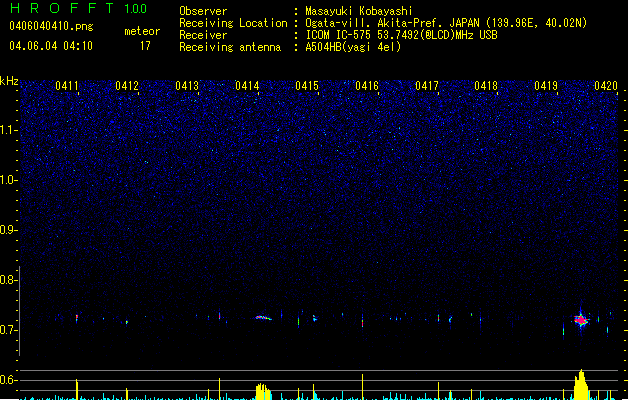Viewport: 629px width, 400px height.
Task: Click the version number 1.00
Action: pyautogui.click(x=135, y=9)
